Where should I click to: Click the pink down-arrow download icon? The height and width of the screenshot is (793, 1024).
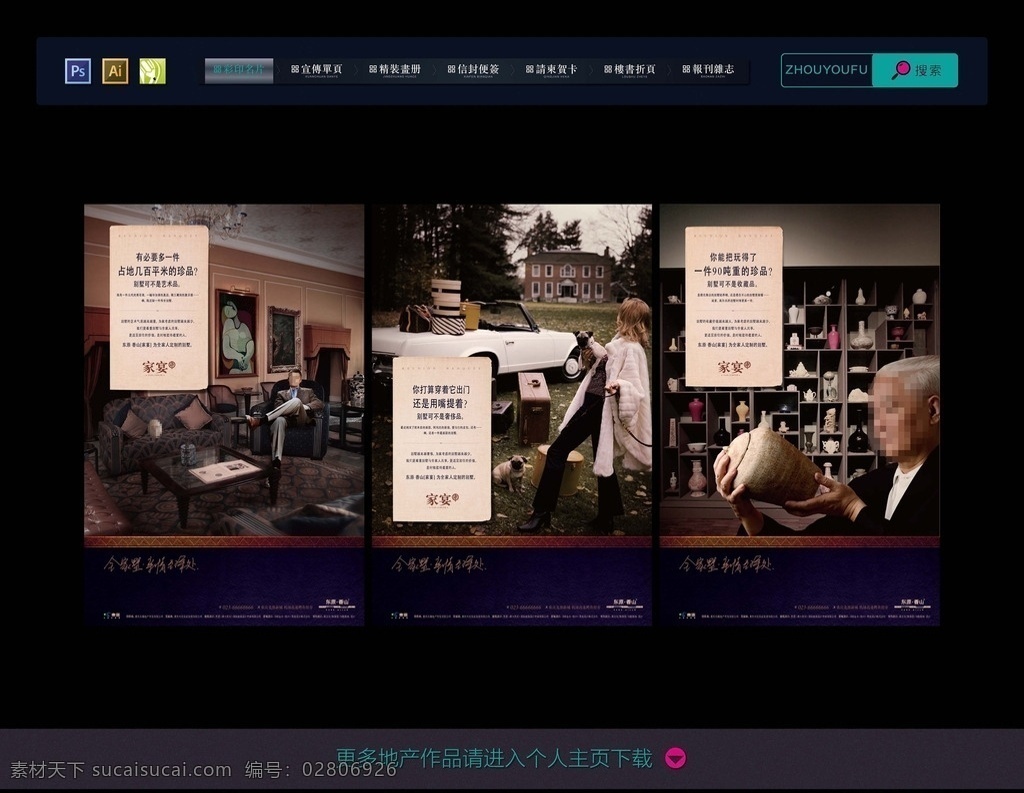675,758
